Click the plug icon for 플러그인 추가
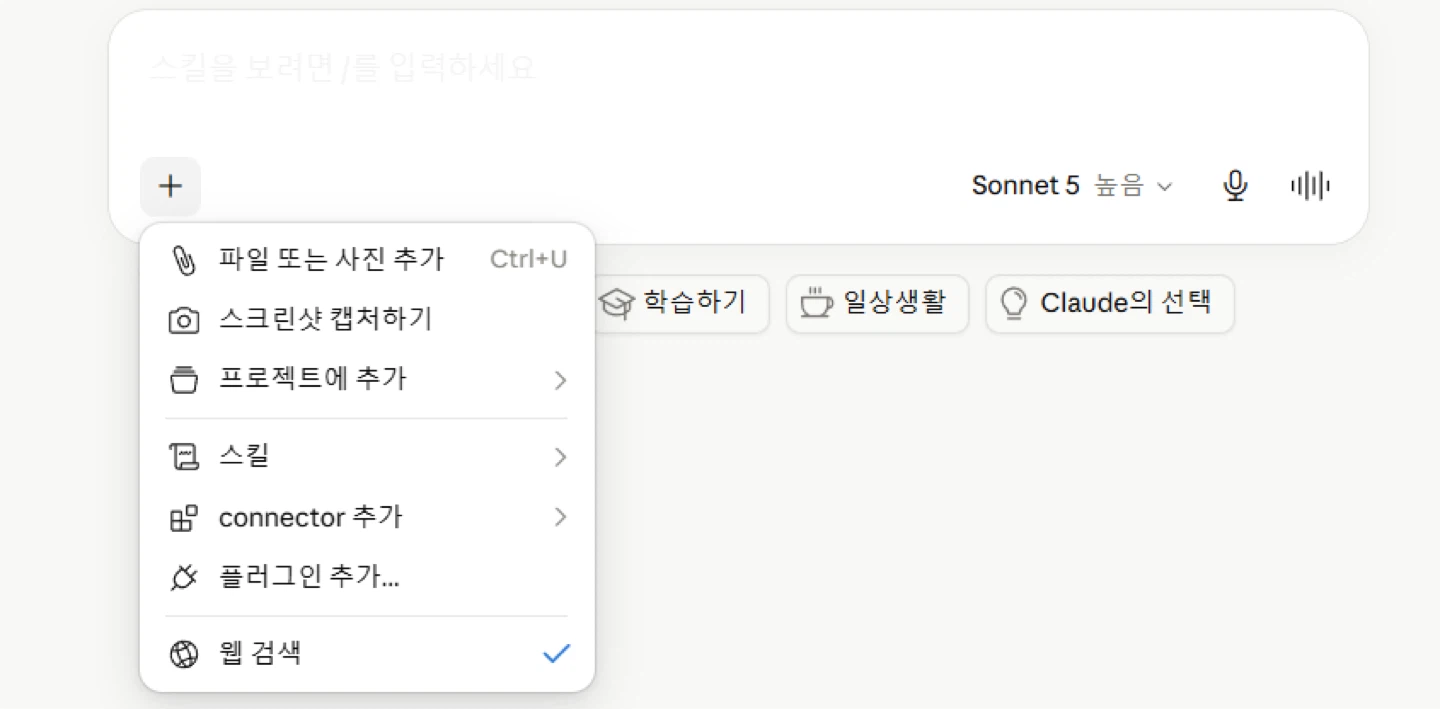The height and width of the screenshot is (709, 1440). [184, 577]
